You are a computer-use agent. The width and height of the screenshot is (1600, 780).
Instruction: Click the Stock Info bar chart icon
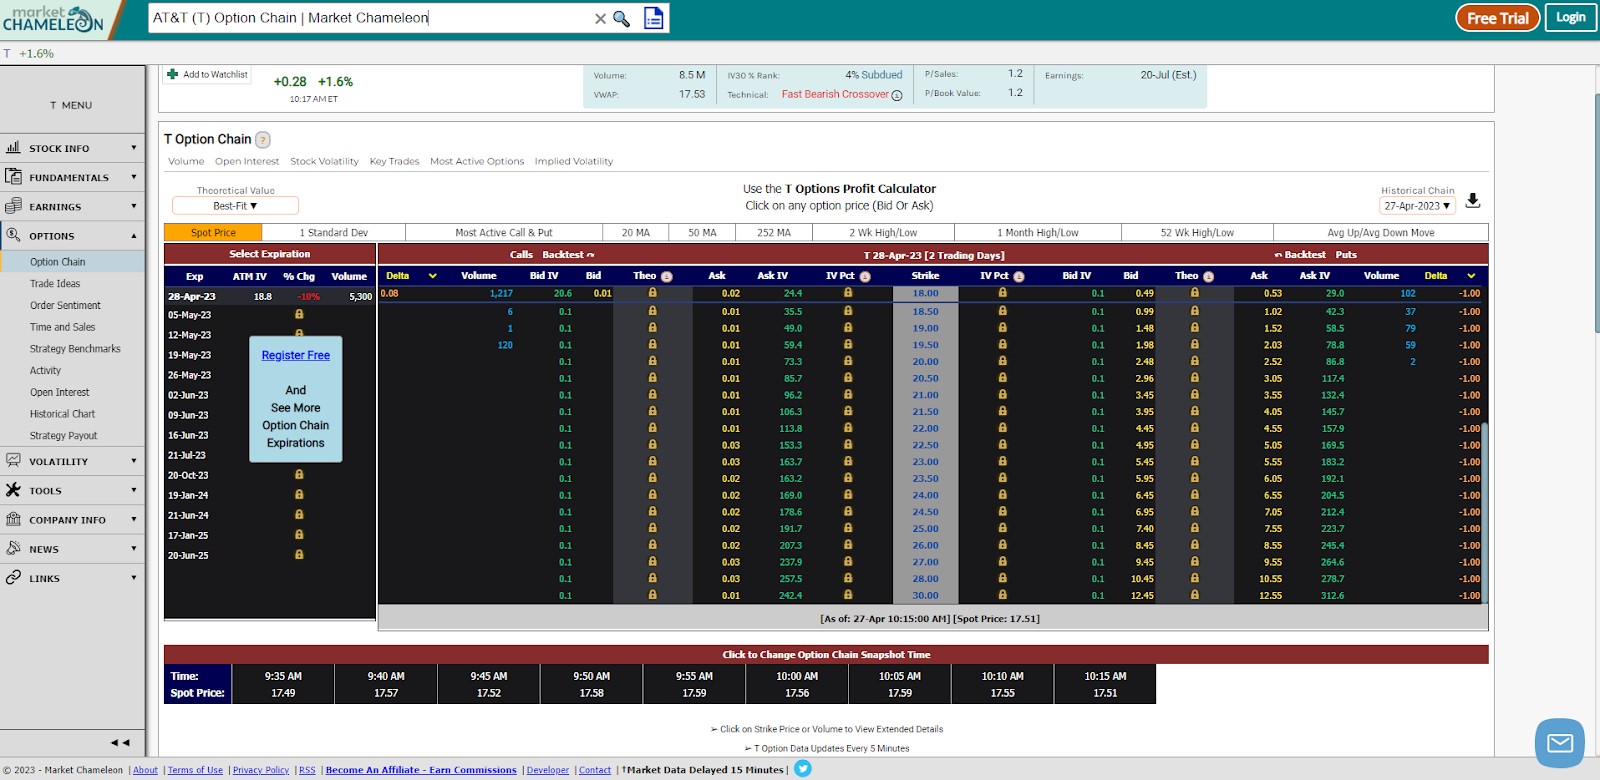[x=13, y=147]
